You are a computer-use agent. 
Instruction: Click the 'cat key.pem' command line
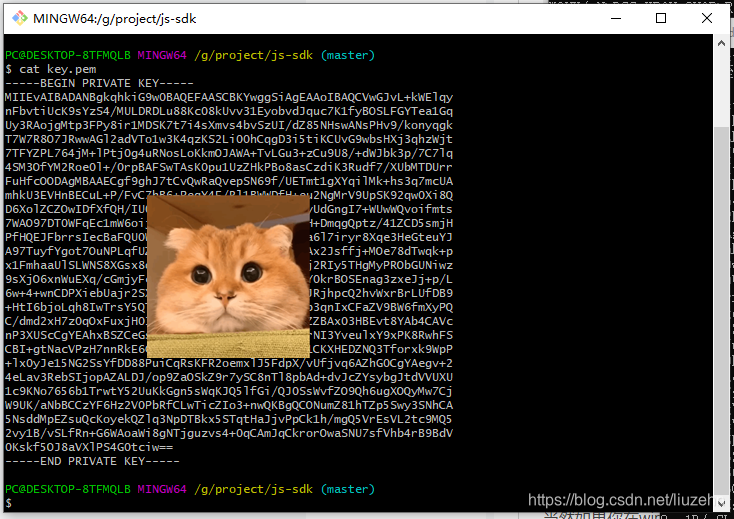[x=51, y=69]
